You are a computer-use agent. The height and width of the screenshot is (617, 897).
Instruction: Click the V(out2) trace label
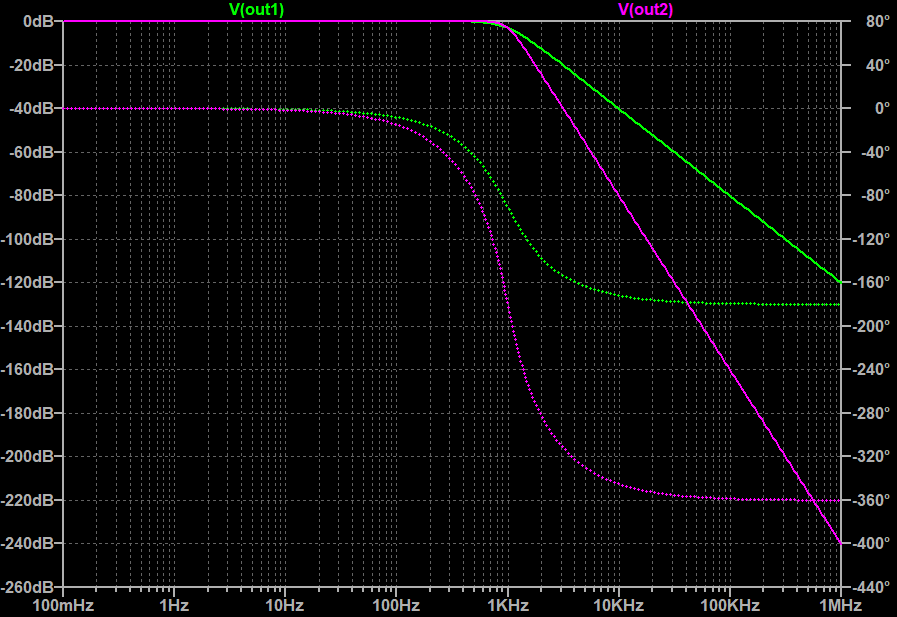tap(645, 10)
